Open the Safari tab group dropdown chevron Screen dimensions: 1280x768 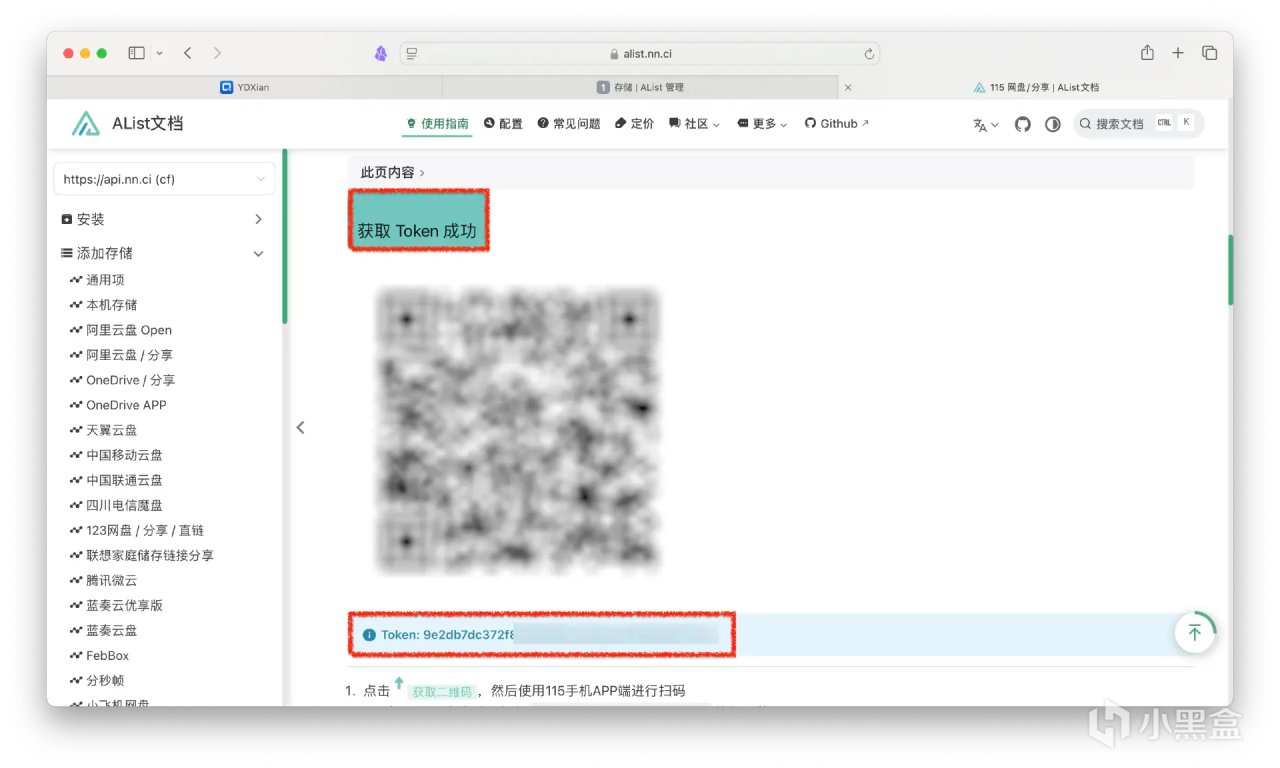(159, 53)
